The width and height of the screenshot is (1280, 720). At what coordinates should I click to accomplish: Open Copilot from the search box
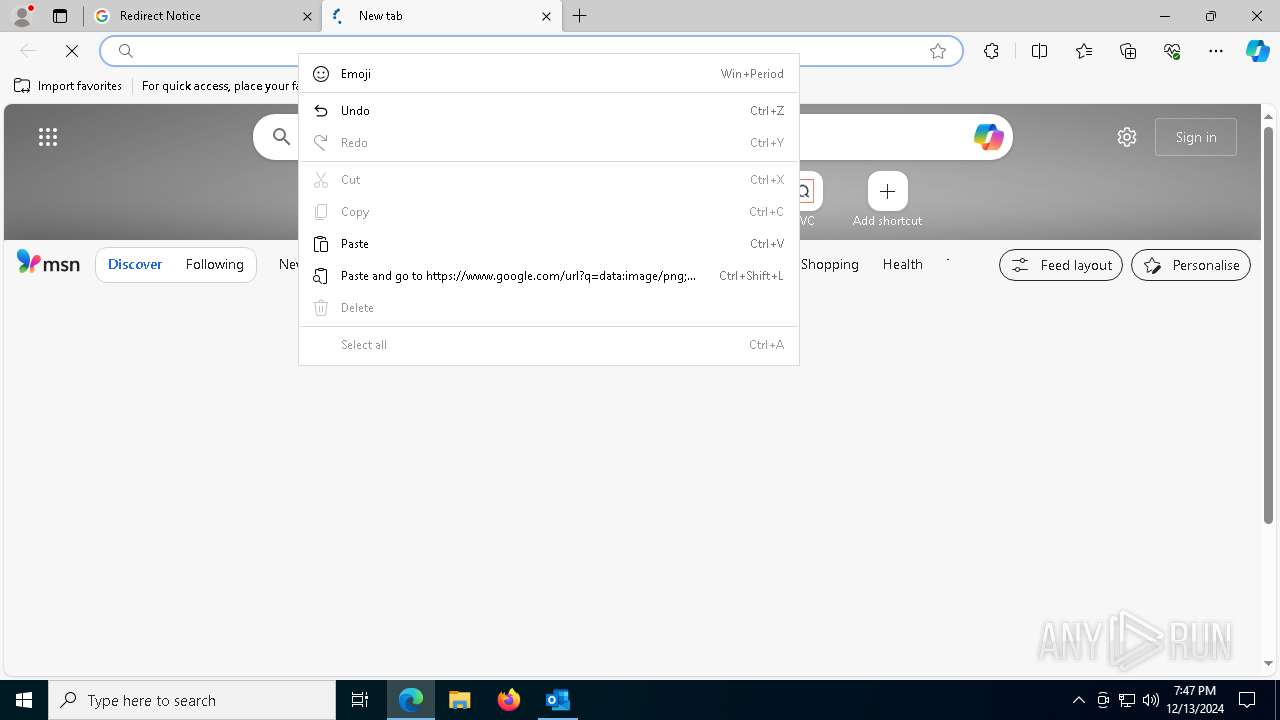(x=988, y=137)
